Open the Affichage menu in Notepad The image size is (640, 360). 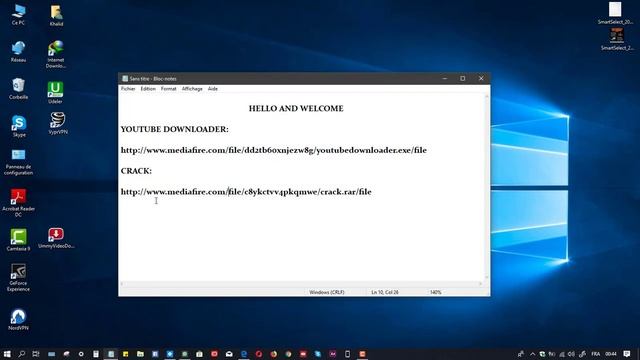(192, 89)
